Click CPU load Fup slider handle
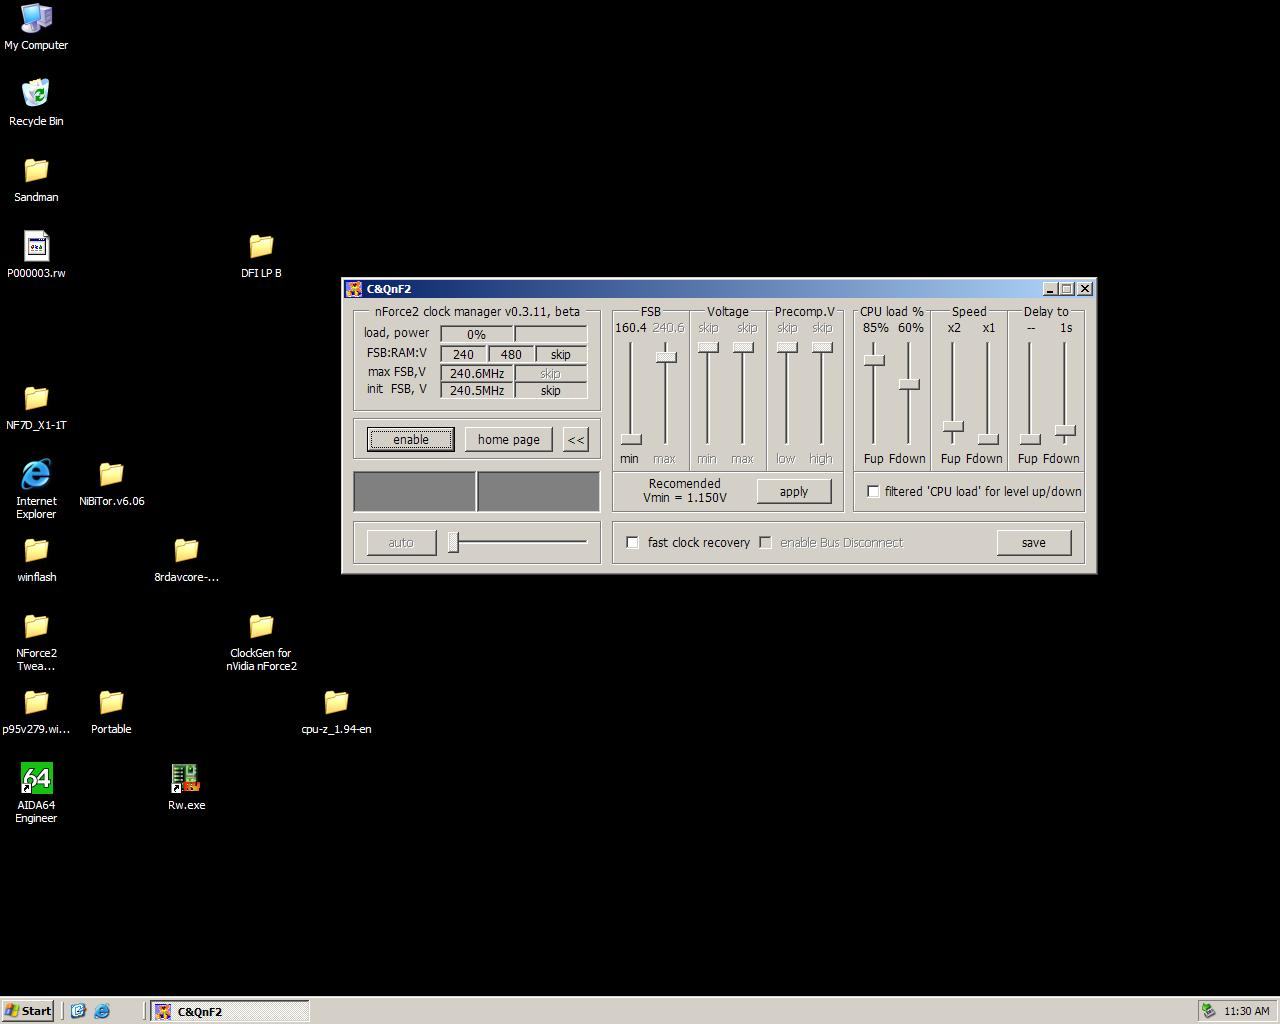The width and height of the screenshot is (1280, 1024). pyautogui.click(x=874, y=360)
